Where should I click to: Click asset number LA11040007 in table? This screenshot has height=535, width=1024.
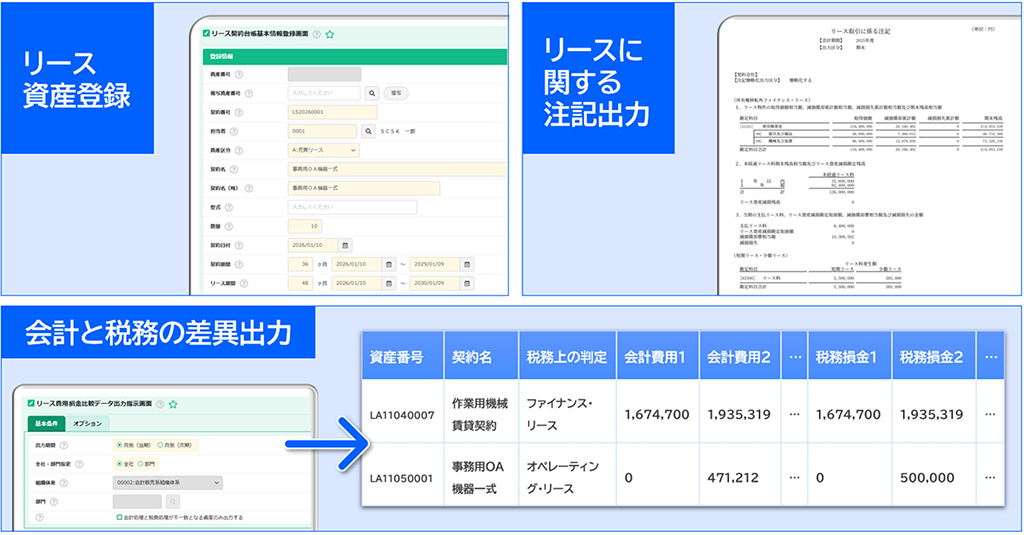pos(402,412)
